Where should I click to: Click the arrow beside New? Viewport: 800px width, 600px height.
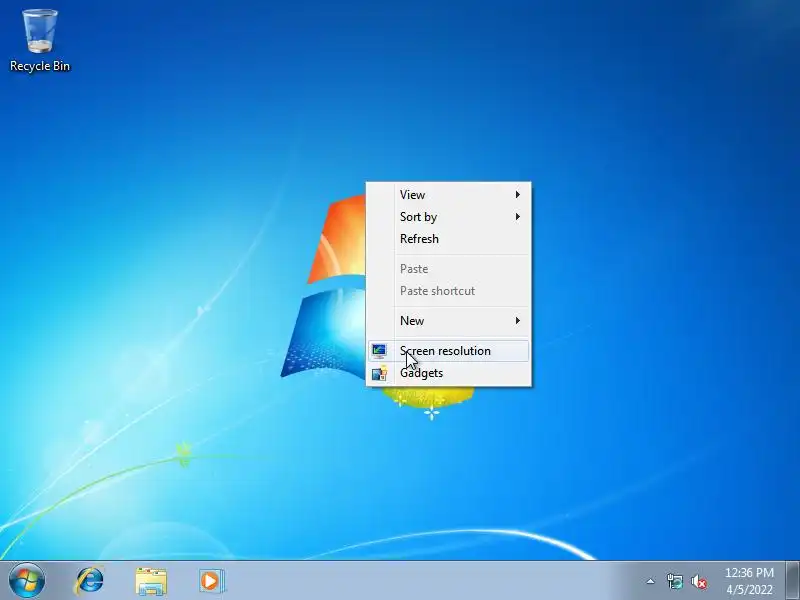[517, 320]
